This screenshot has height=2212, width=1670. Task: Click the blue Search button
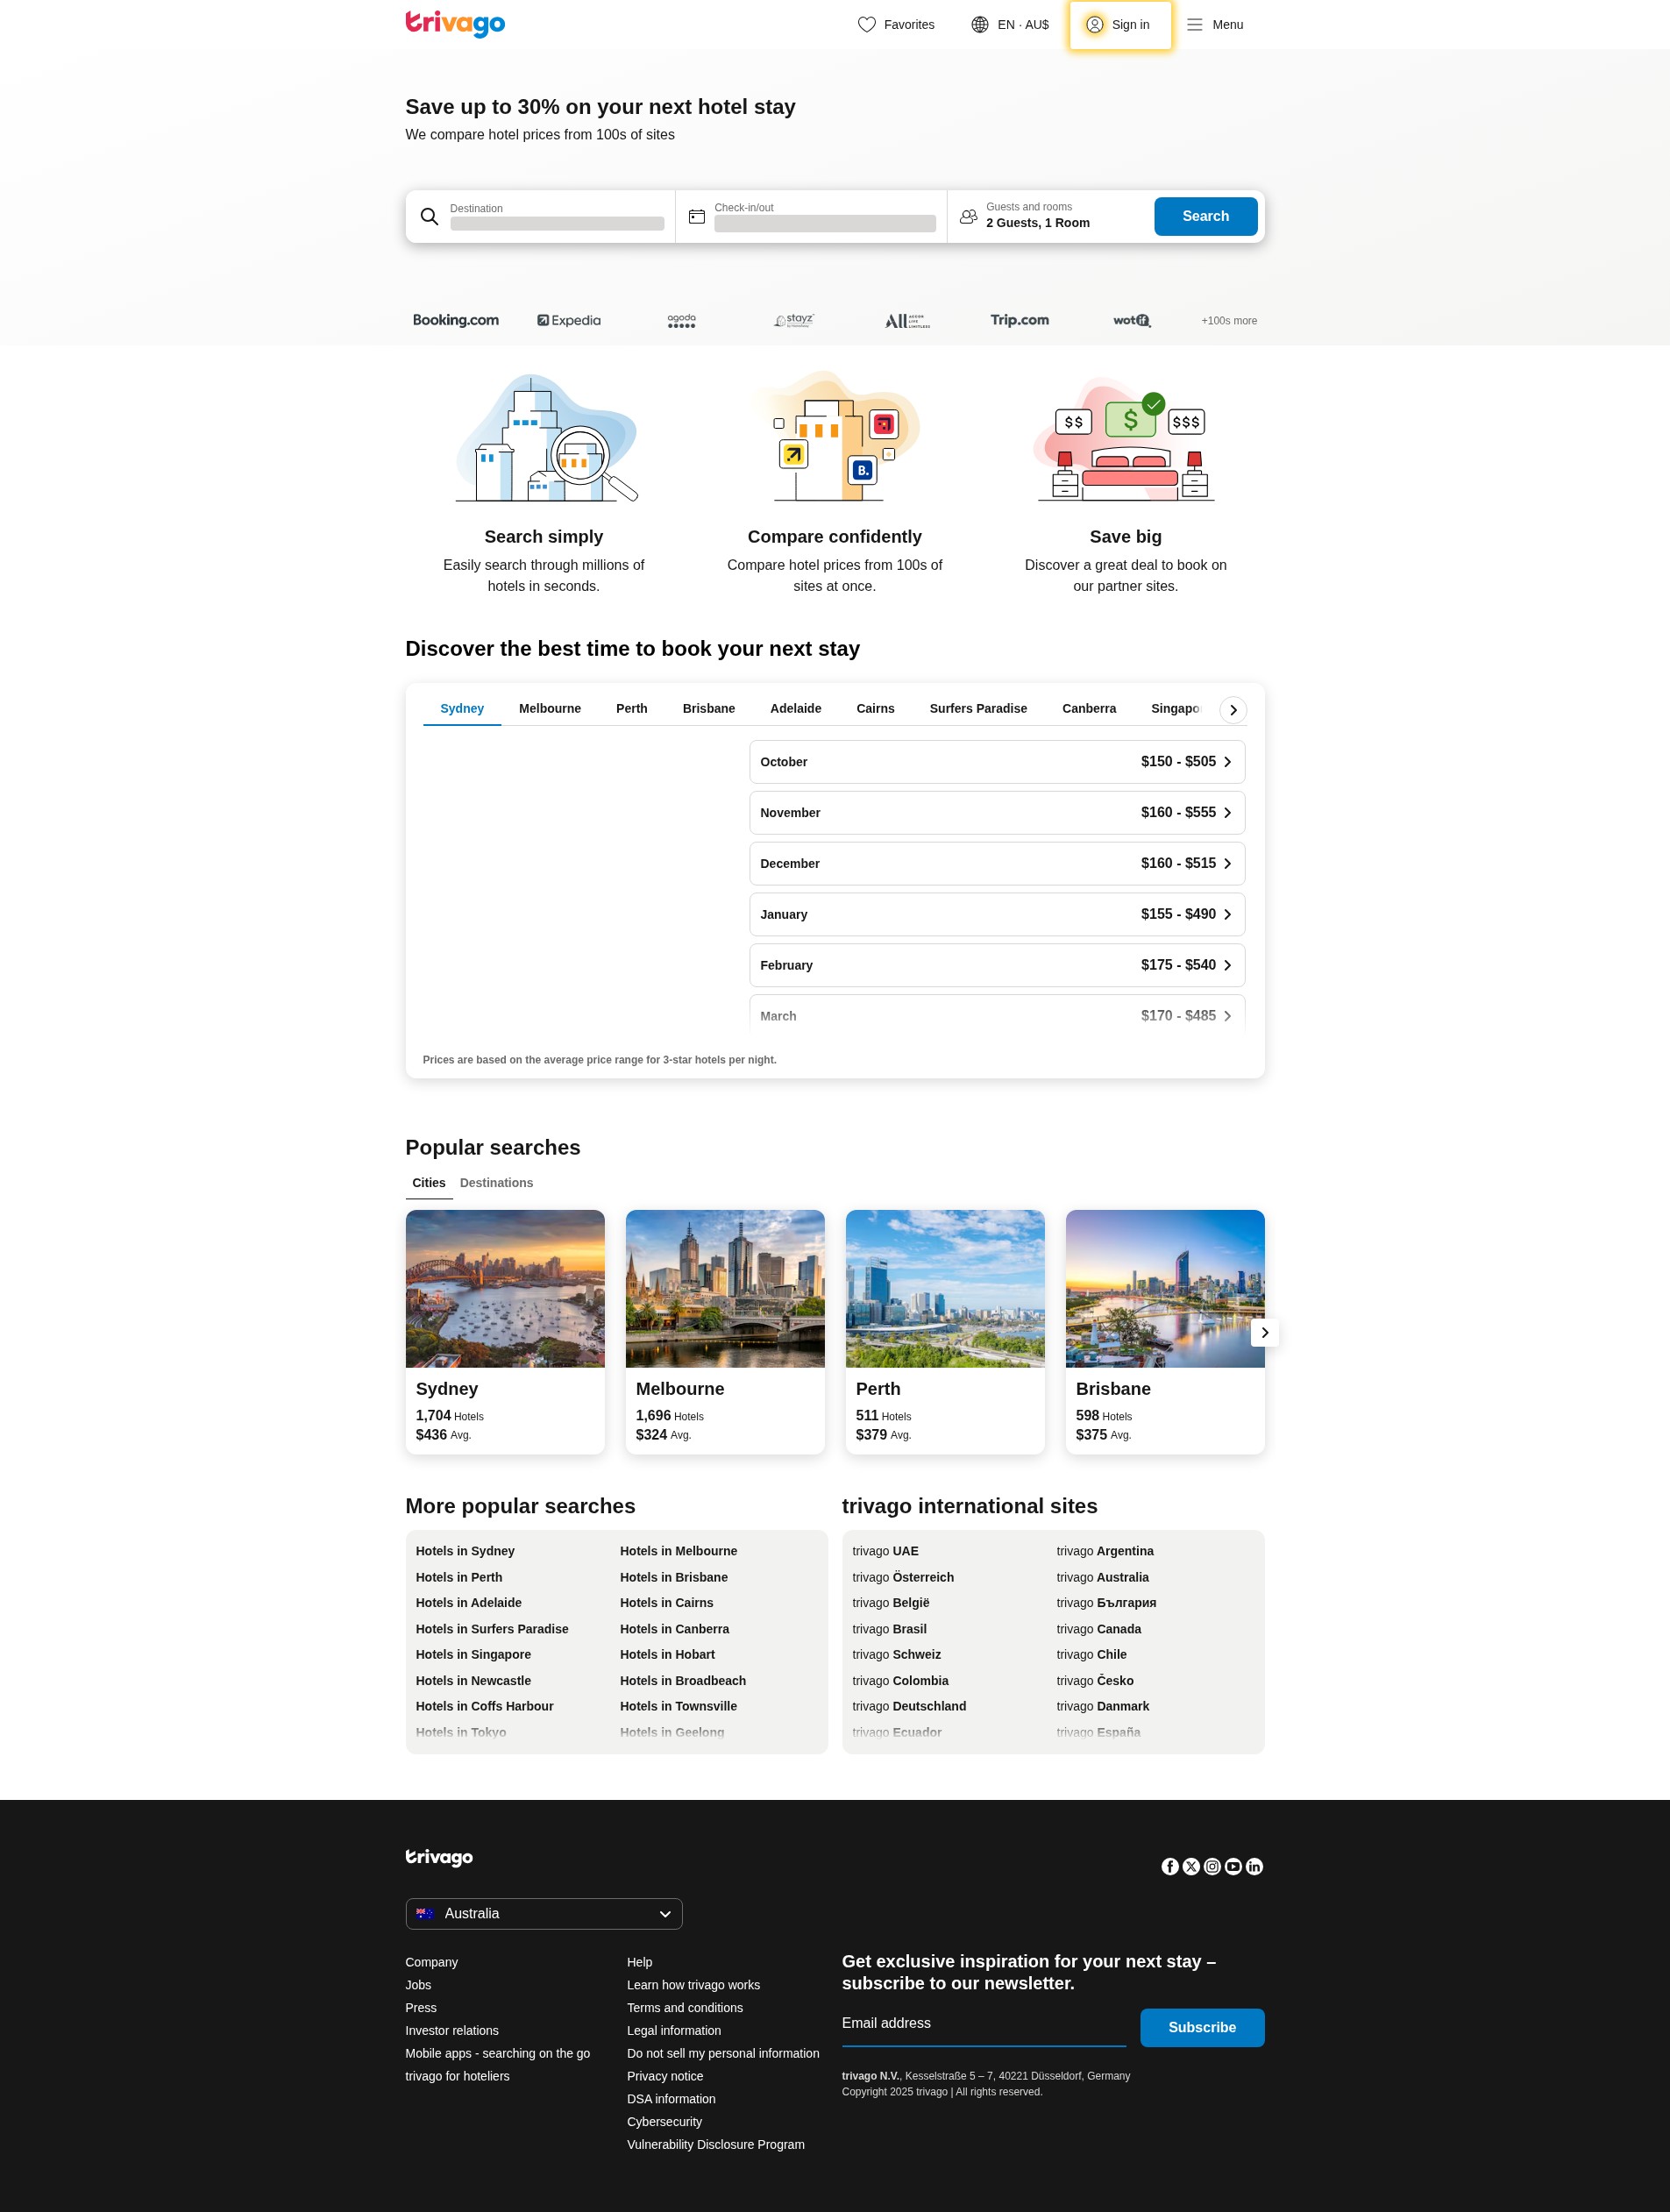(1205, 216)
